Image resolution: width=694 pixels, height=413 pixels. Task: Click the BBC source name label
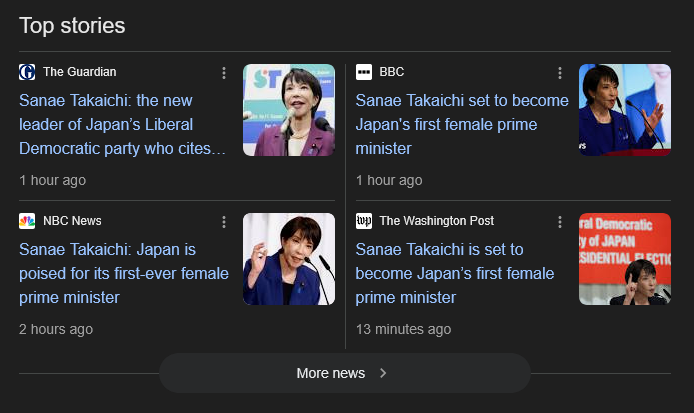pos(392,72)
